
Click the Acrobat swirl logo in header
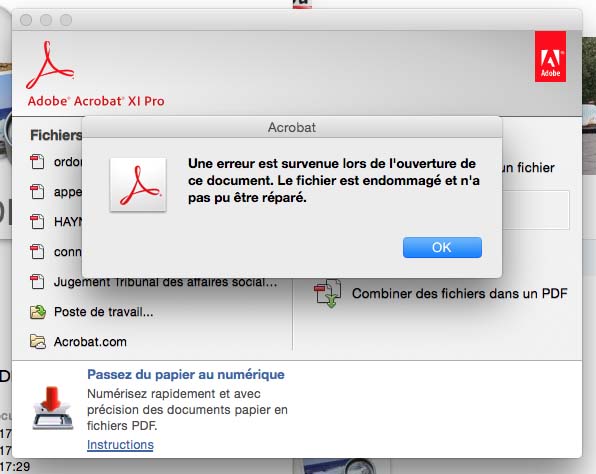[50, 65]
